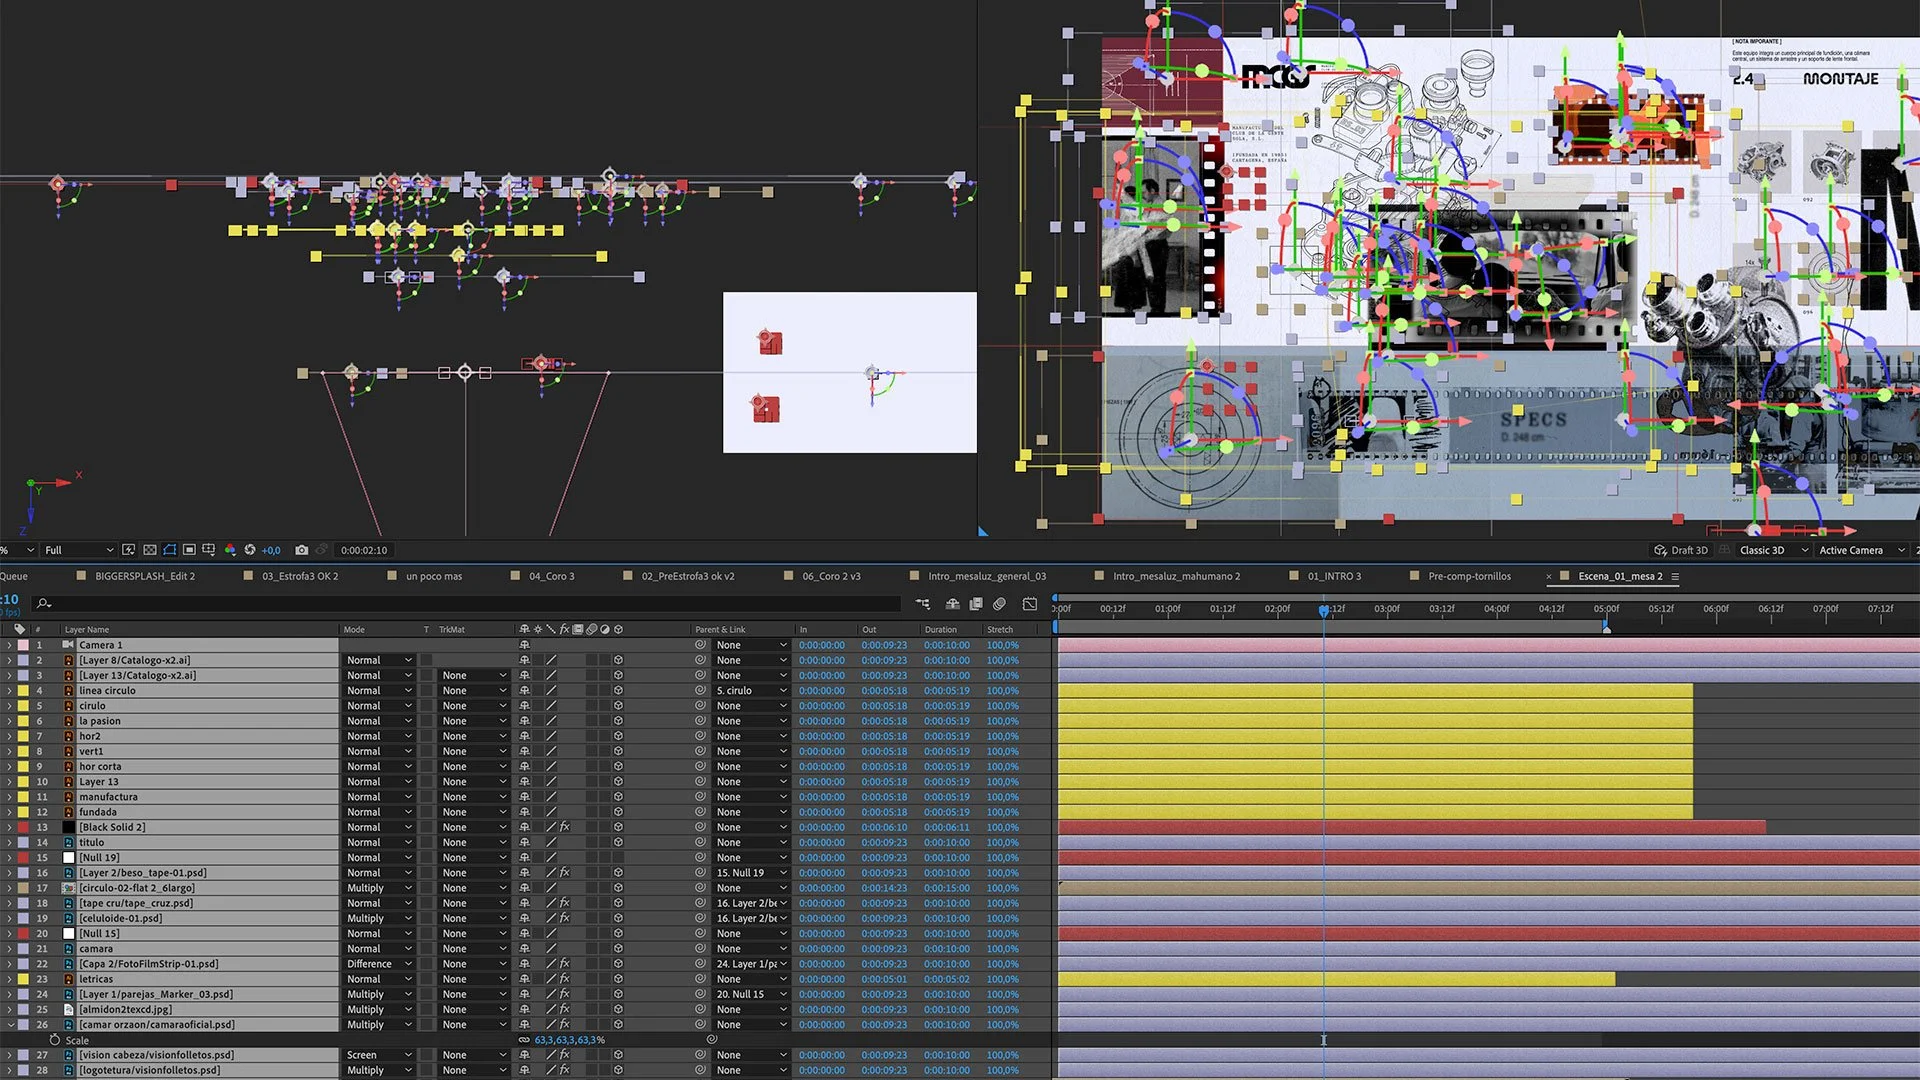Image resolution: width=1920 pixels, height=1080 pixels.
Task: Open Difference mode dropdown for Capa 2/FotoFilmStrip
Action: click(379, 964)
